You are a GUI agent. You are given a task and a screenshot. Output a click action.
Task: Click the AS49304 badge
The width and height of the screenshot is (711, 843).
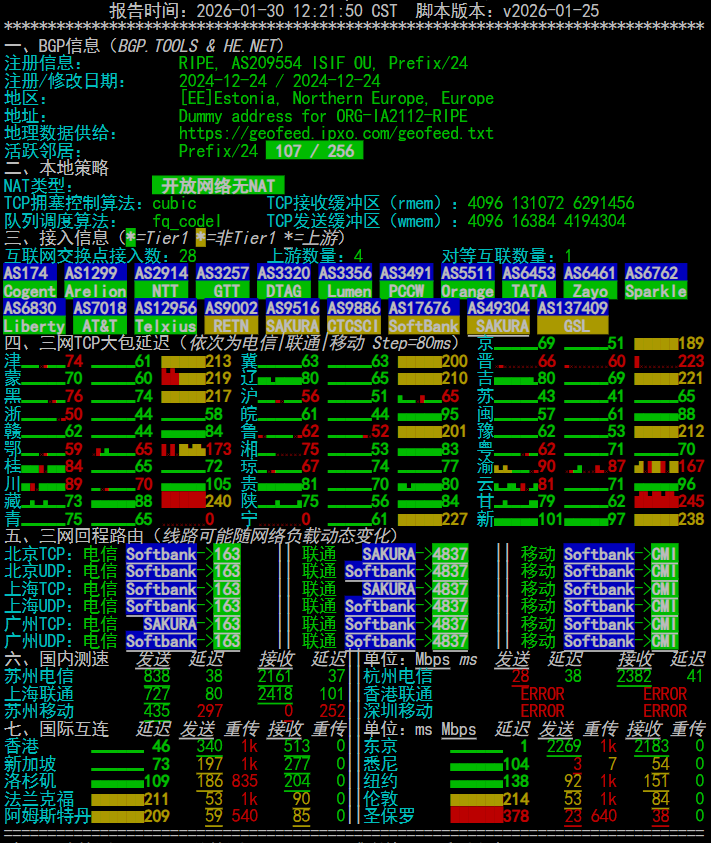[498, 308]
